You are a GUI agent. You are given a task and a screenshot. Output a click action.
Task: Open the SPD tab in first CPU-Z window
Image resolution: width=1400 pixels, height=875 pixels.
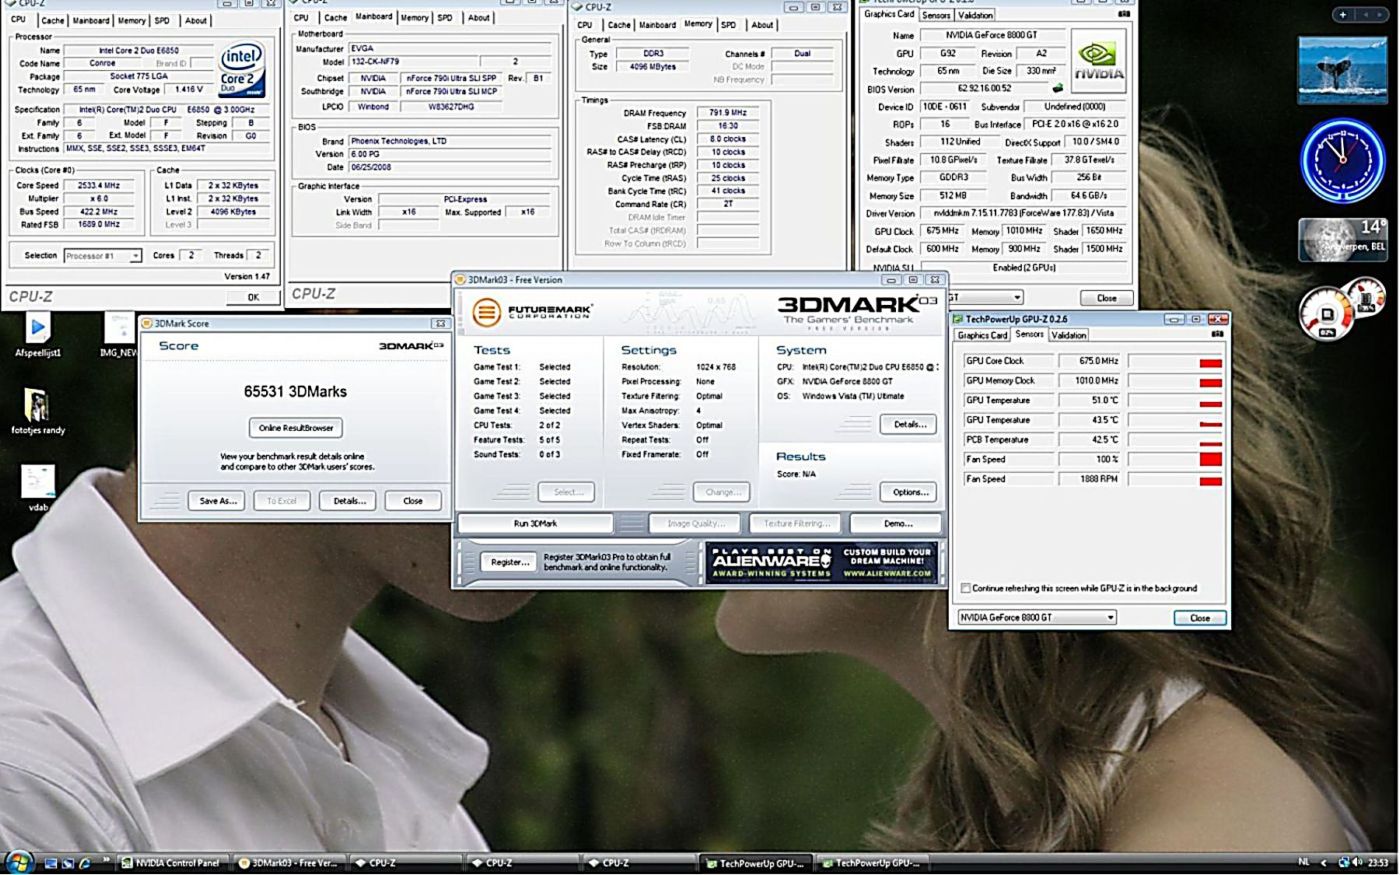point(162,20)
